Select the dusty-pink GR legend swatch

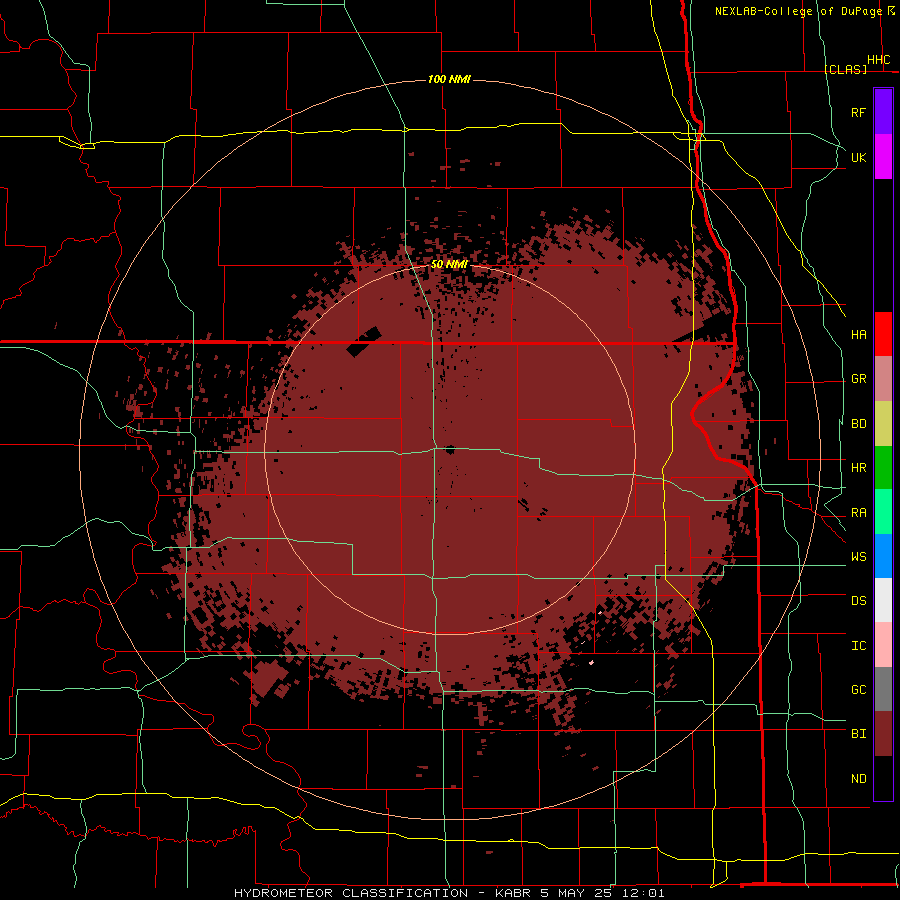click(x=883, y=379)
